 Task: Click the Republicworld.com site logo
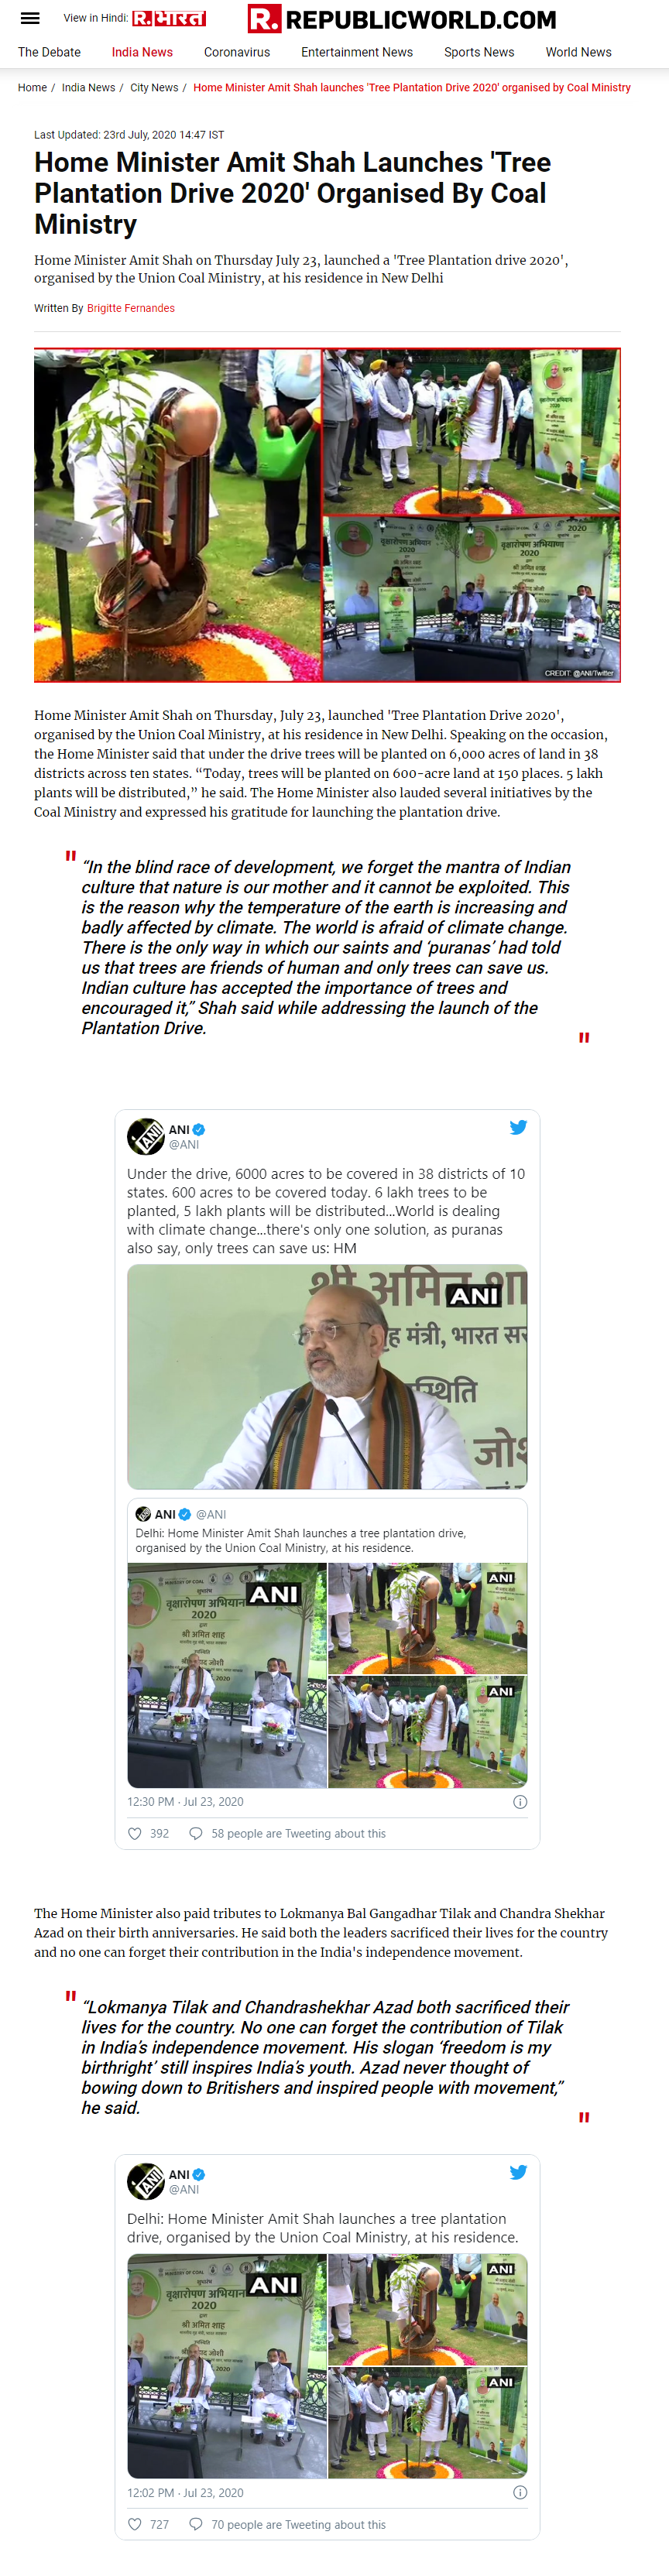(x=402, y=19)
